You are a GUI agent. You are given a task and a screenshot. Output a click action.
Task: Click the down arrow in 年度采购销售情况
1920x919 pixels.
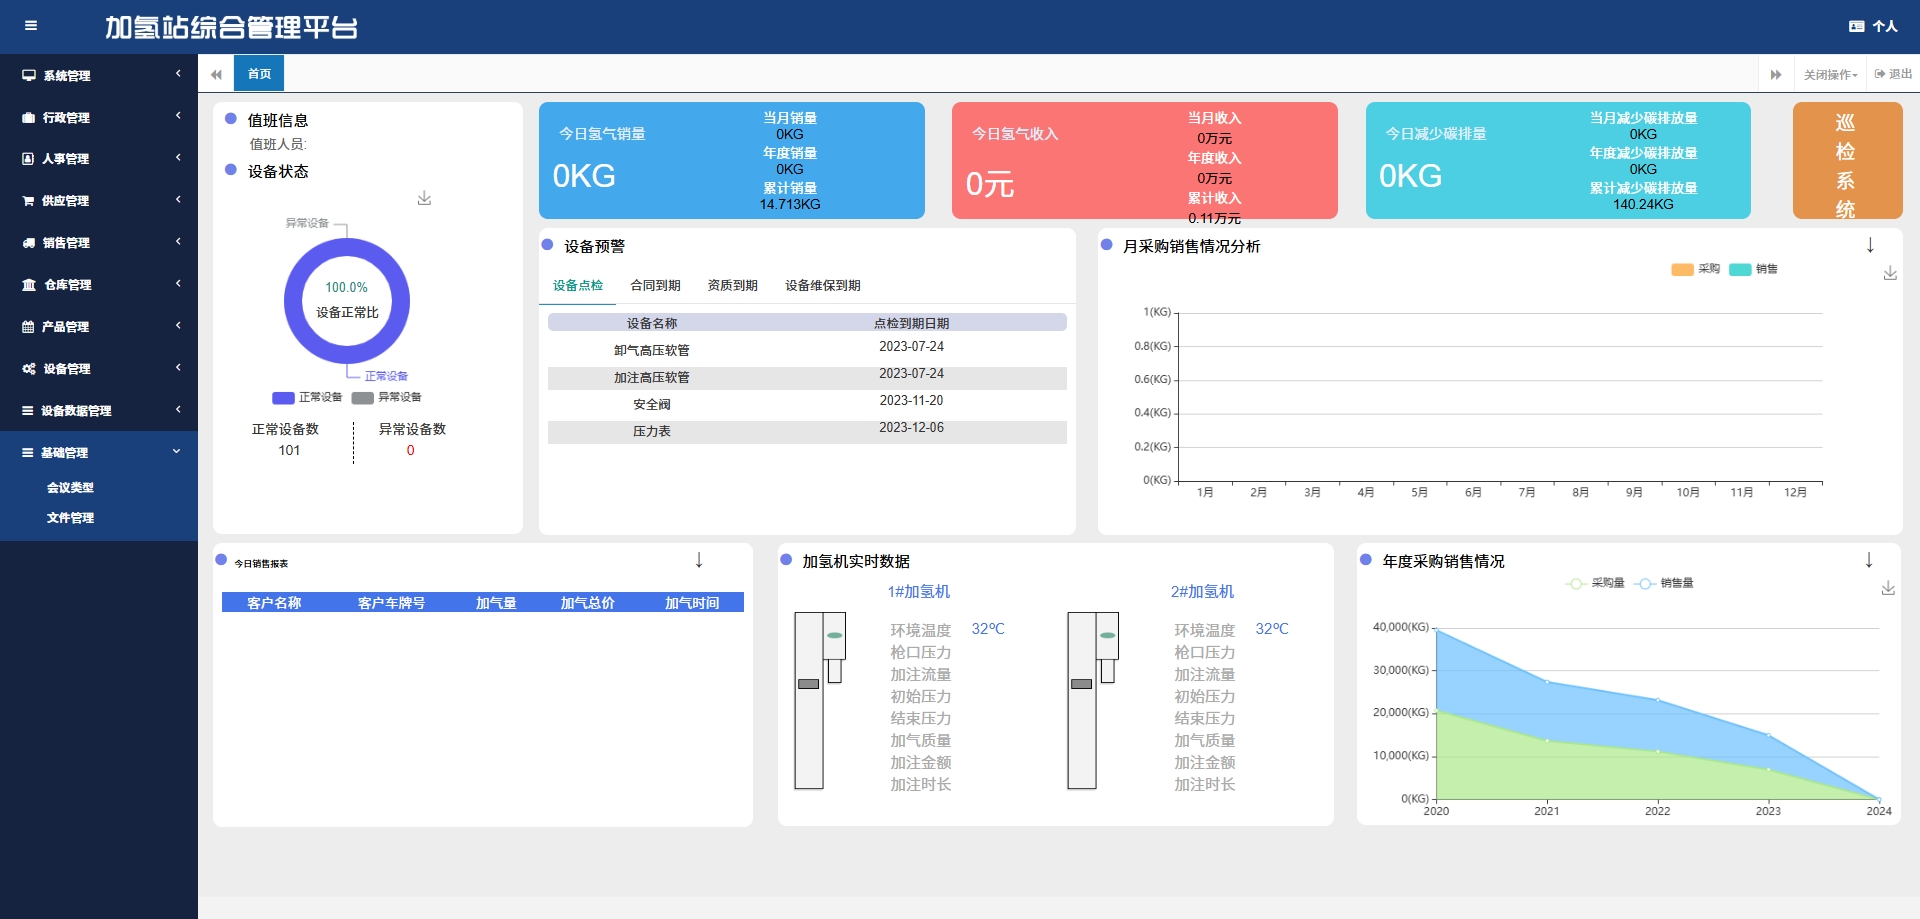pyautogui.click(x=1869, y=560)
